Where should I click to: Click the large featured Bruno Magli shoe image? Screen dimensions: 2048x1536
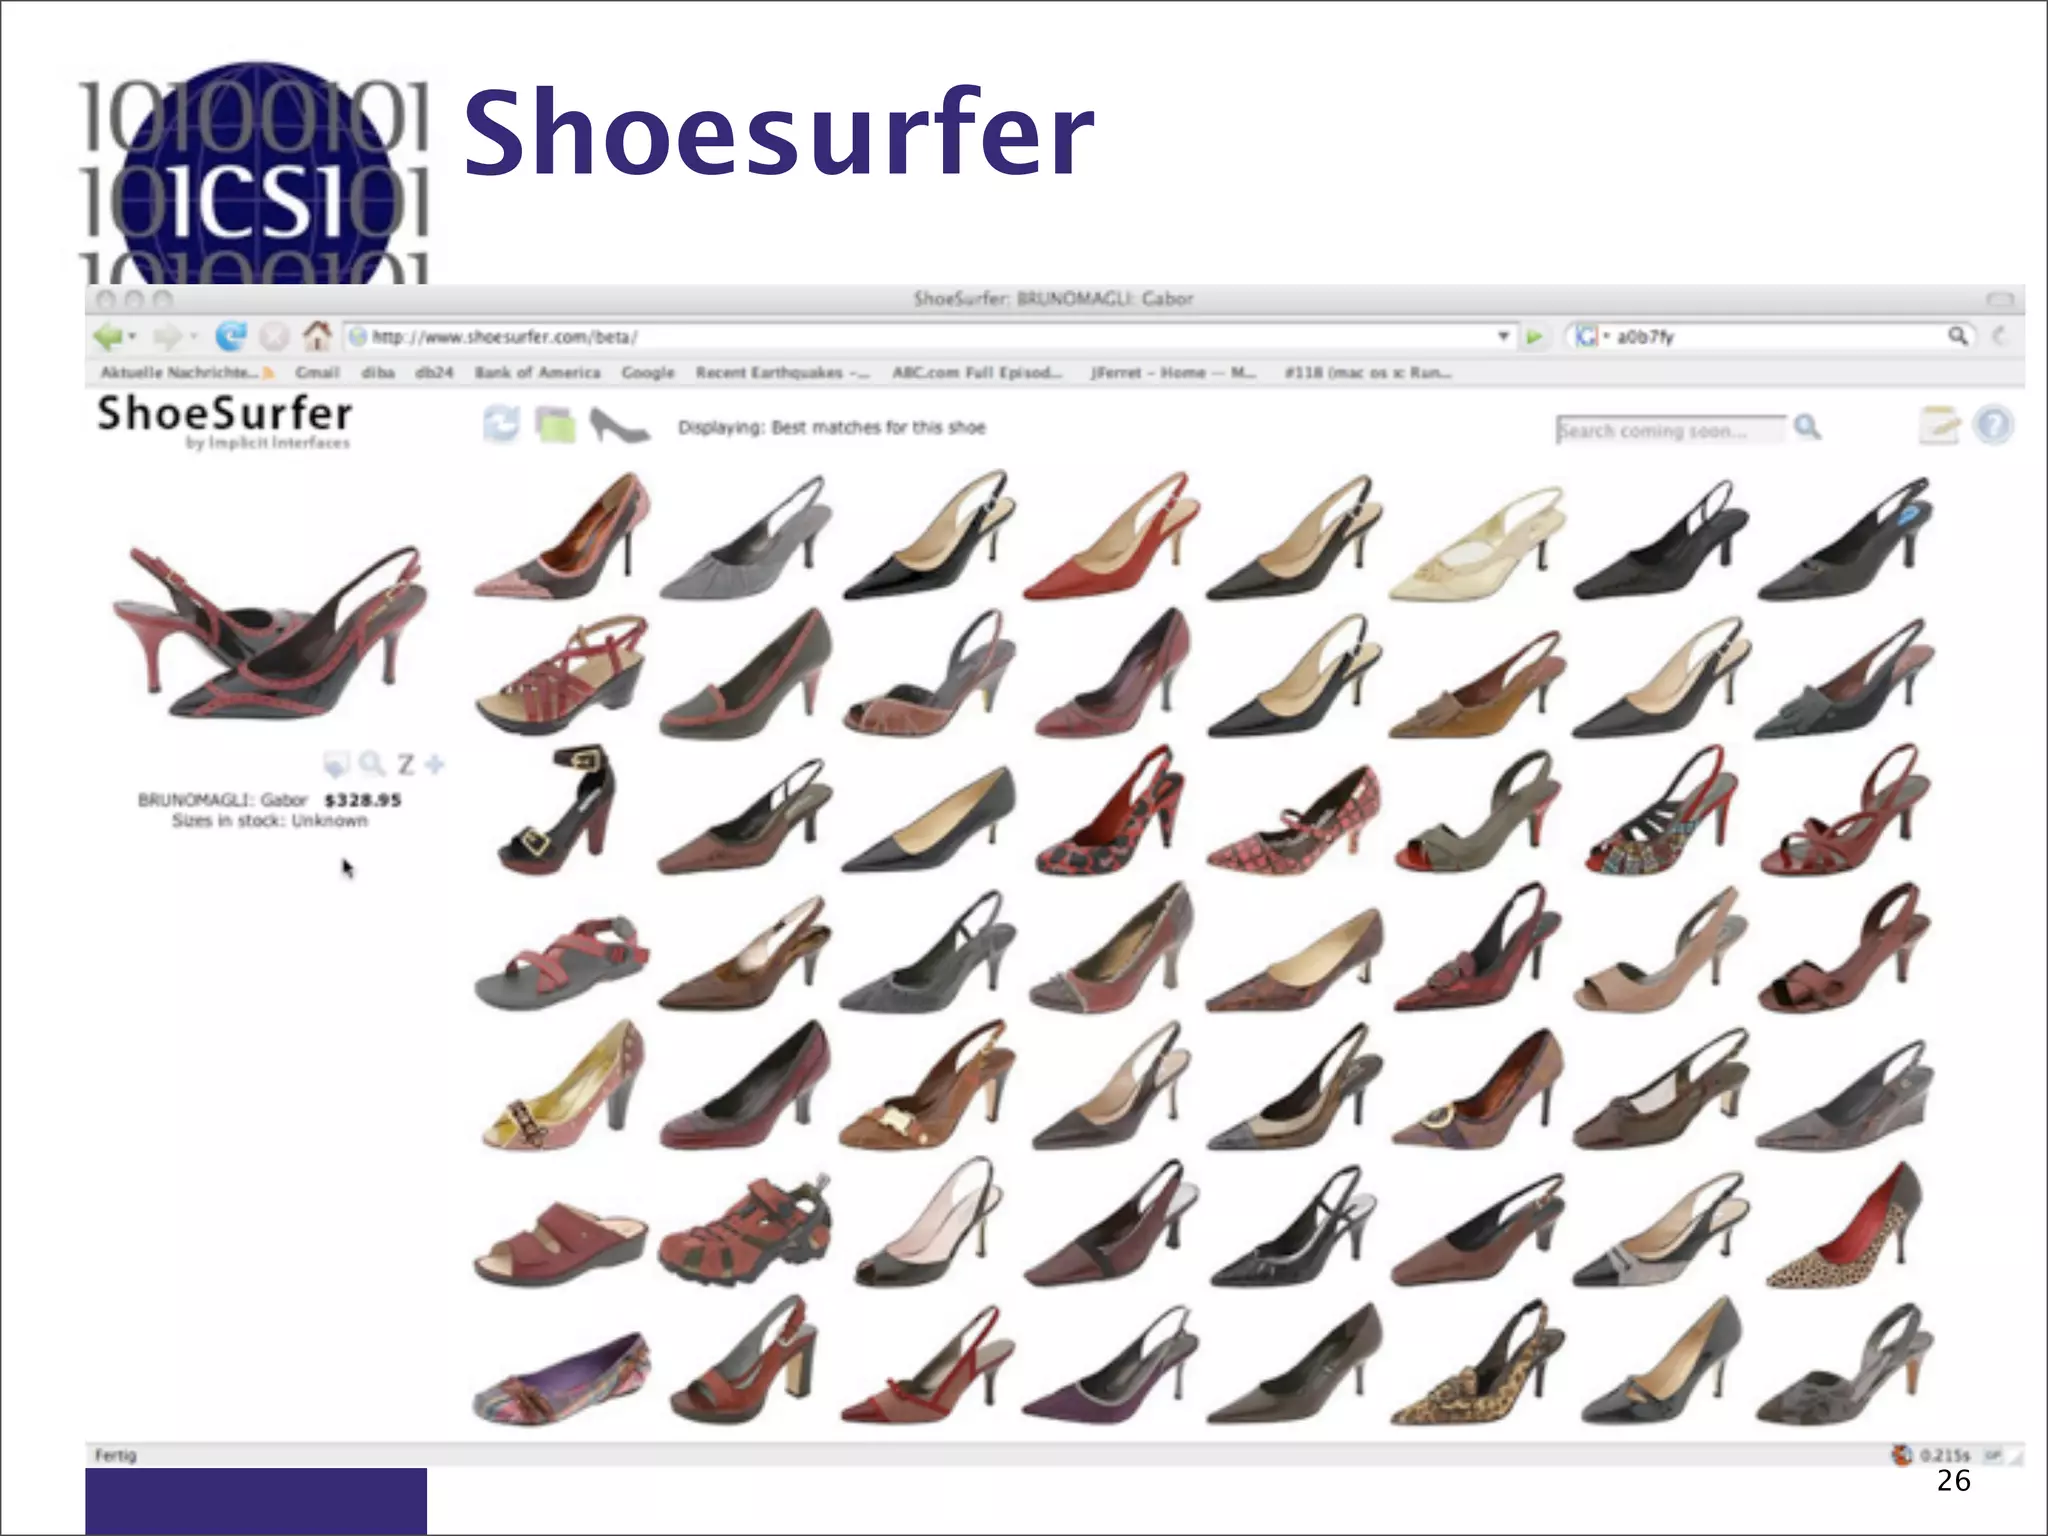pos(268,631)
